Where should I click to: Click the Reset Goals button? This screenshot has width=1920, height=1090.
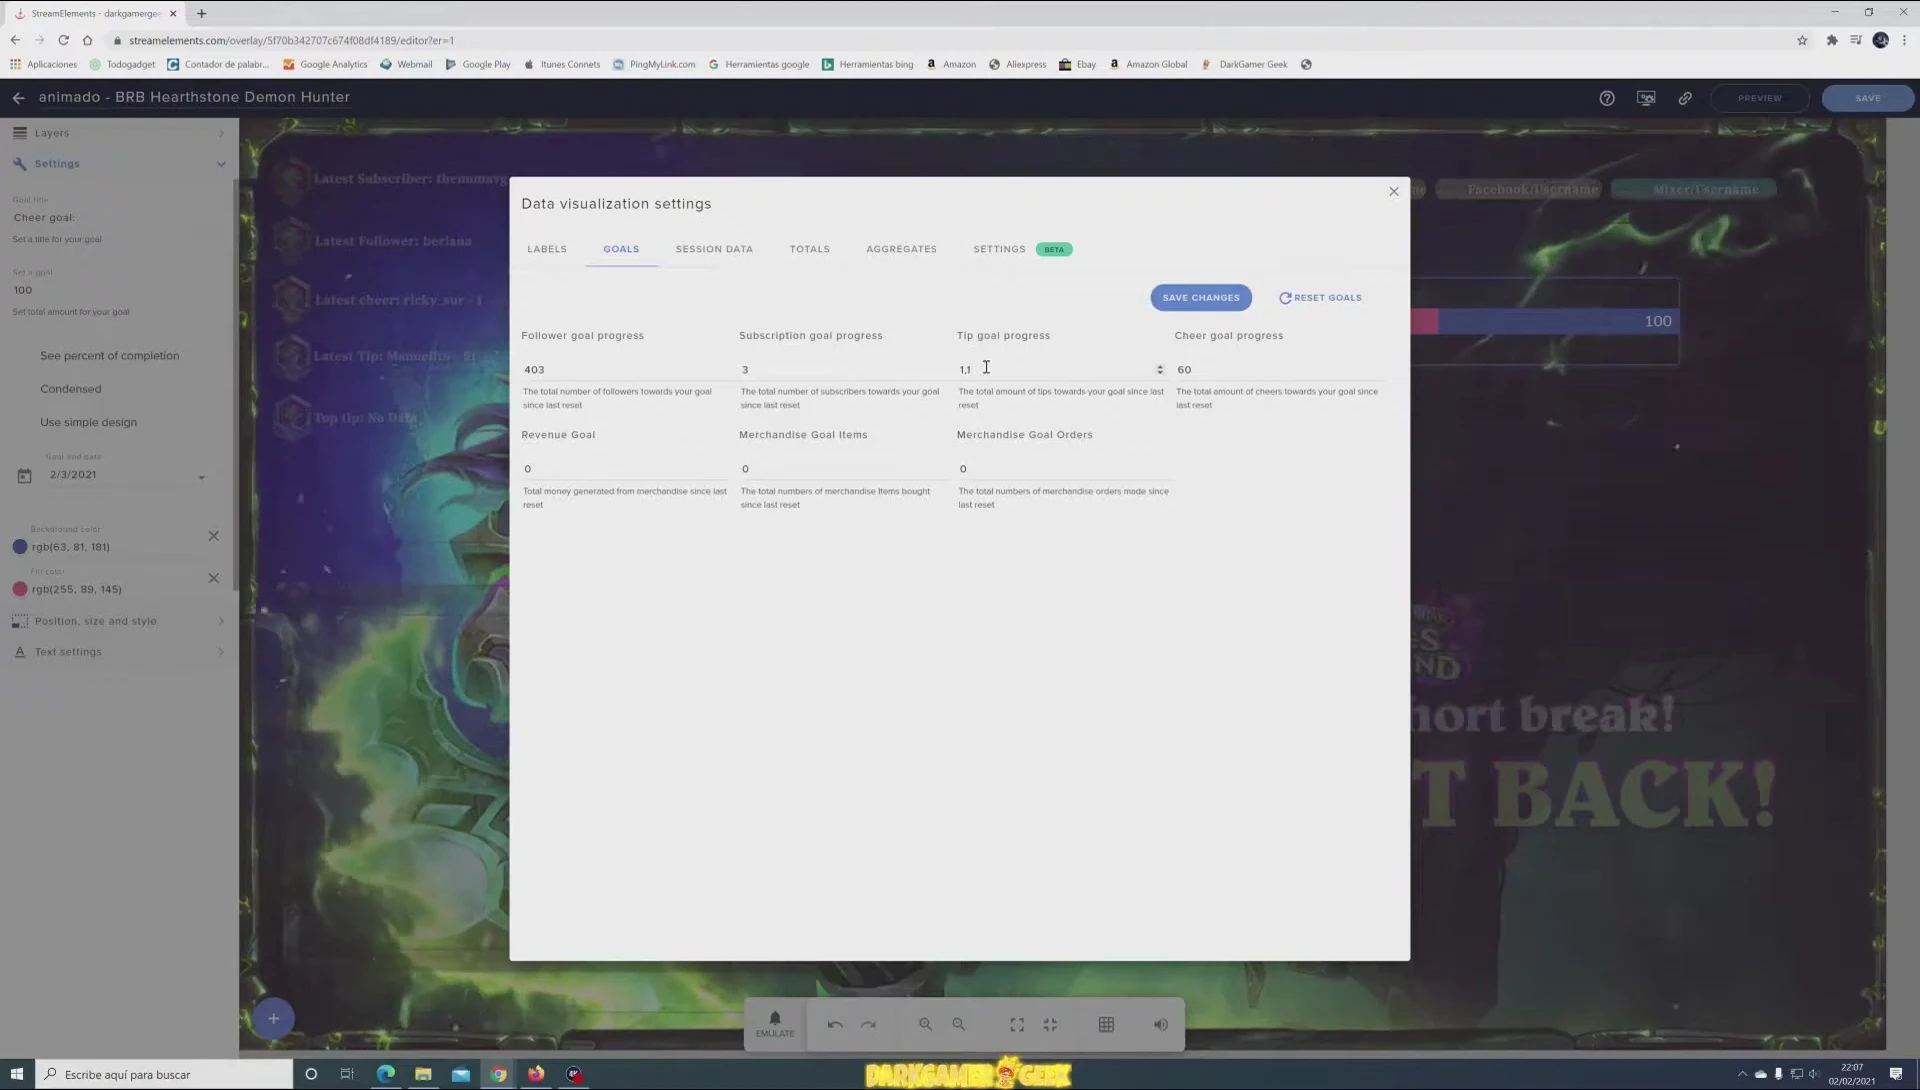[1320, 298]
